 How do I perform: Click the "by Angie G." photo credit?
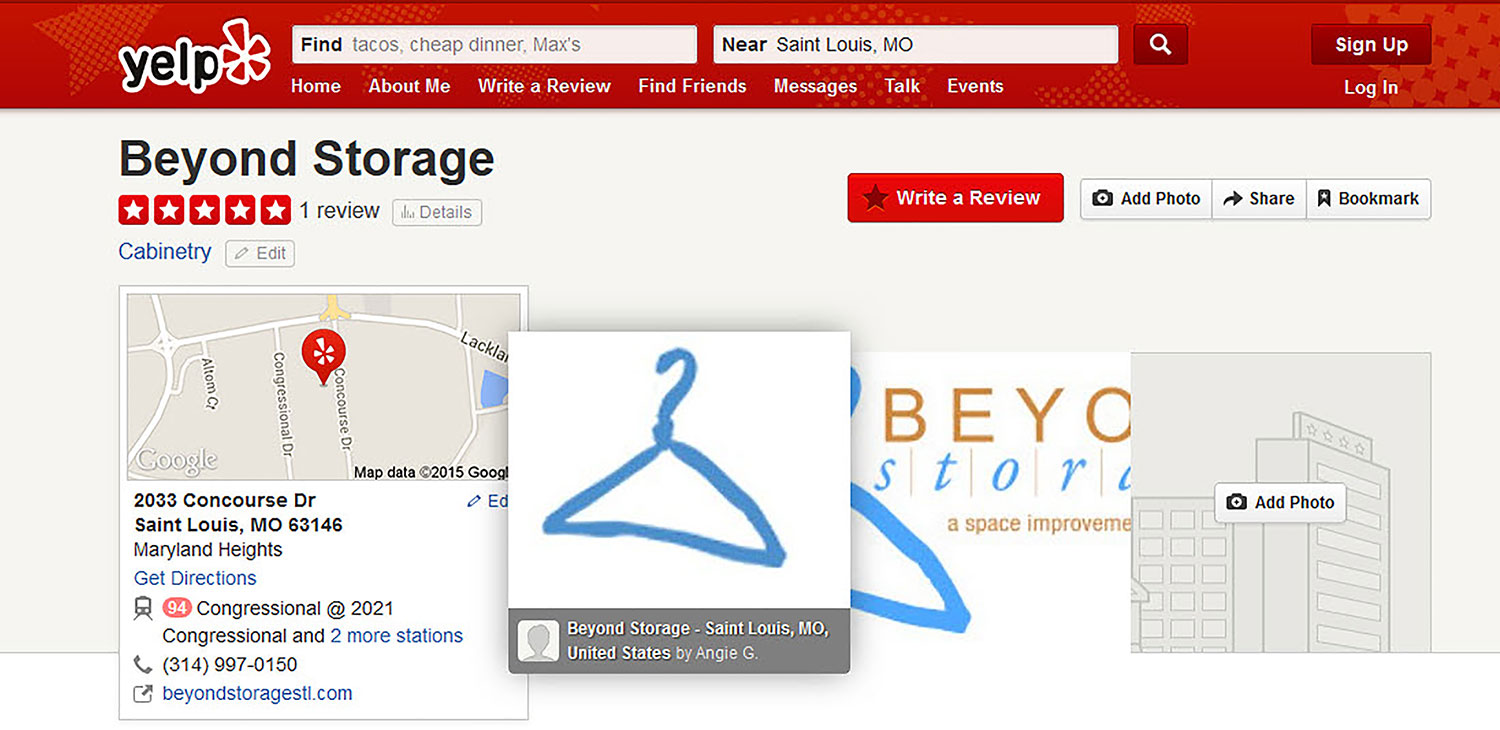pos(715,653)
